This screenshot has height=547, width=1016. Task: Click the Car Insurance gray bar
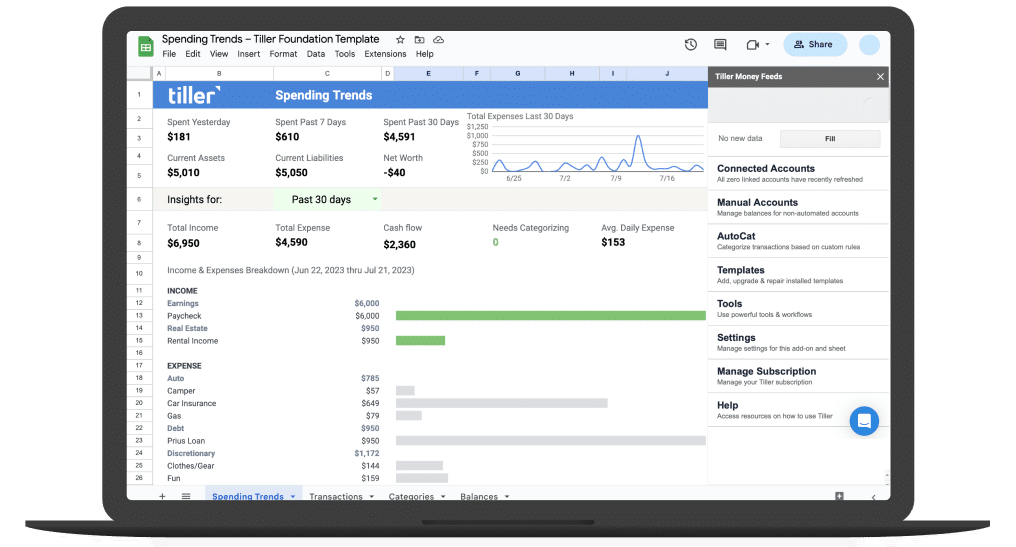tap(502, 403)
